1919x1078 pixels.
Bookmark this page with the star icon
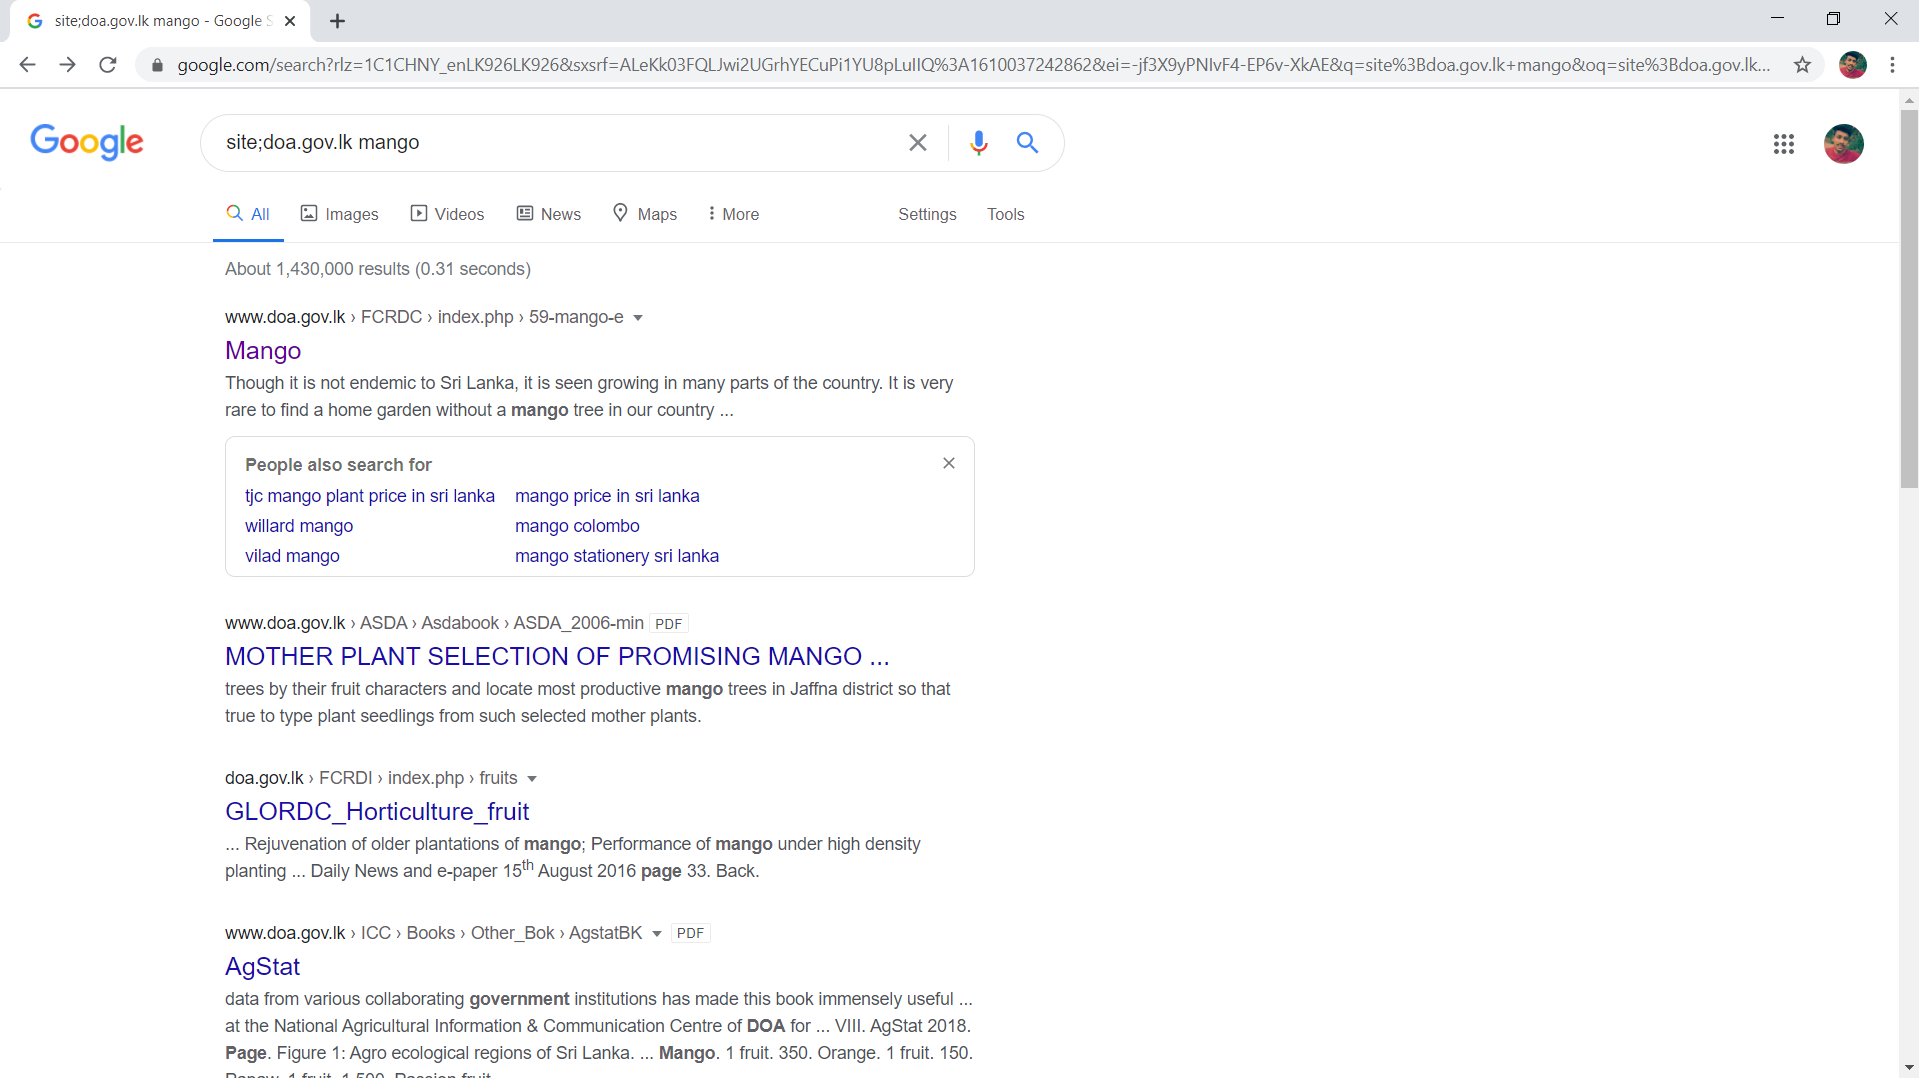point(1802,65)
